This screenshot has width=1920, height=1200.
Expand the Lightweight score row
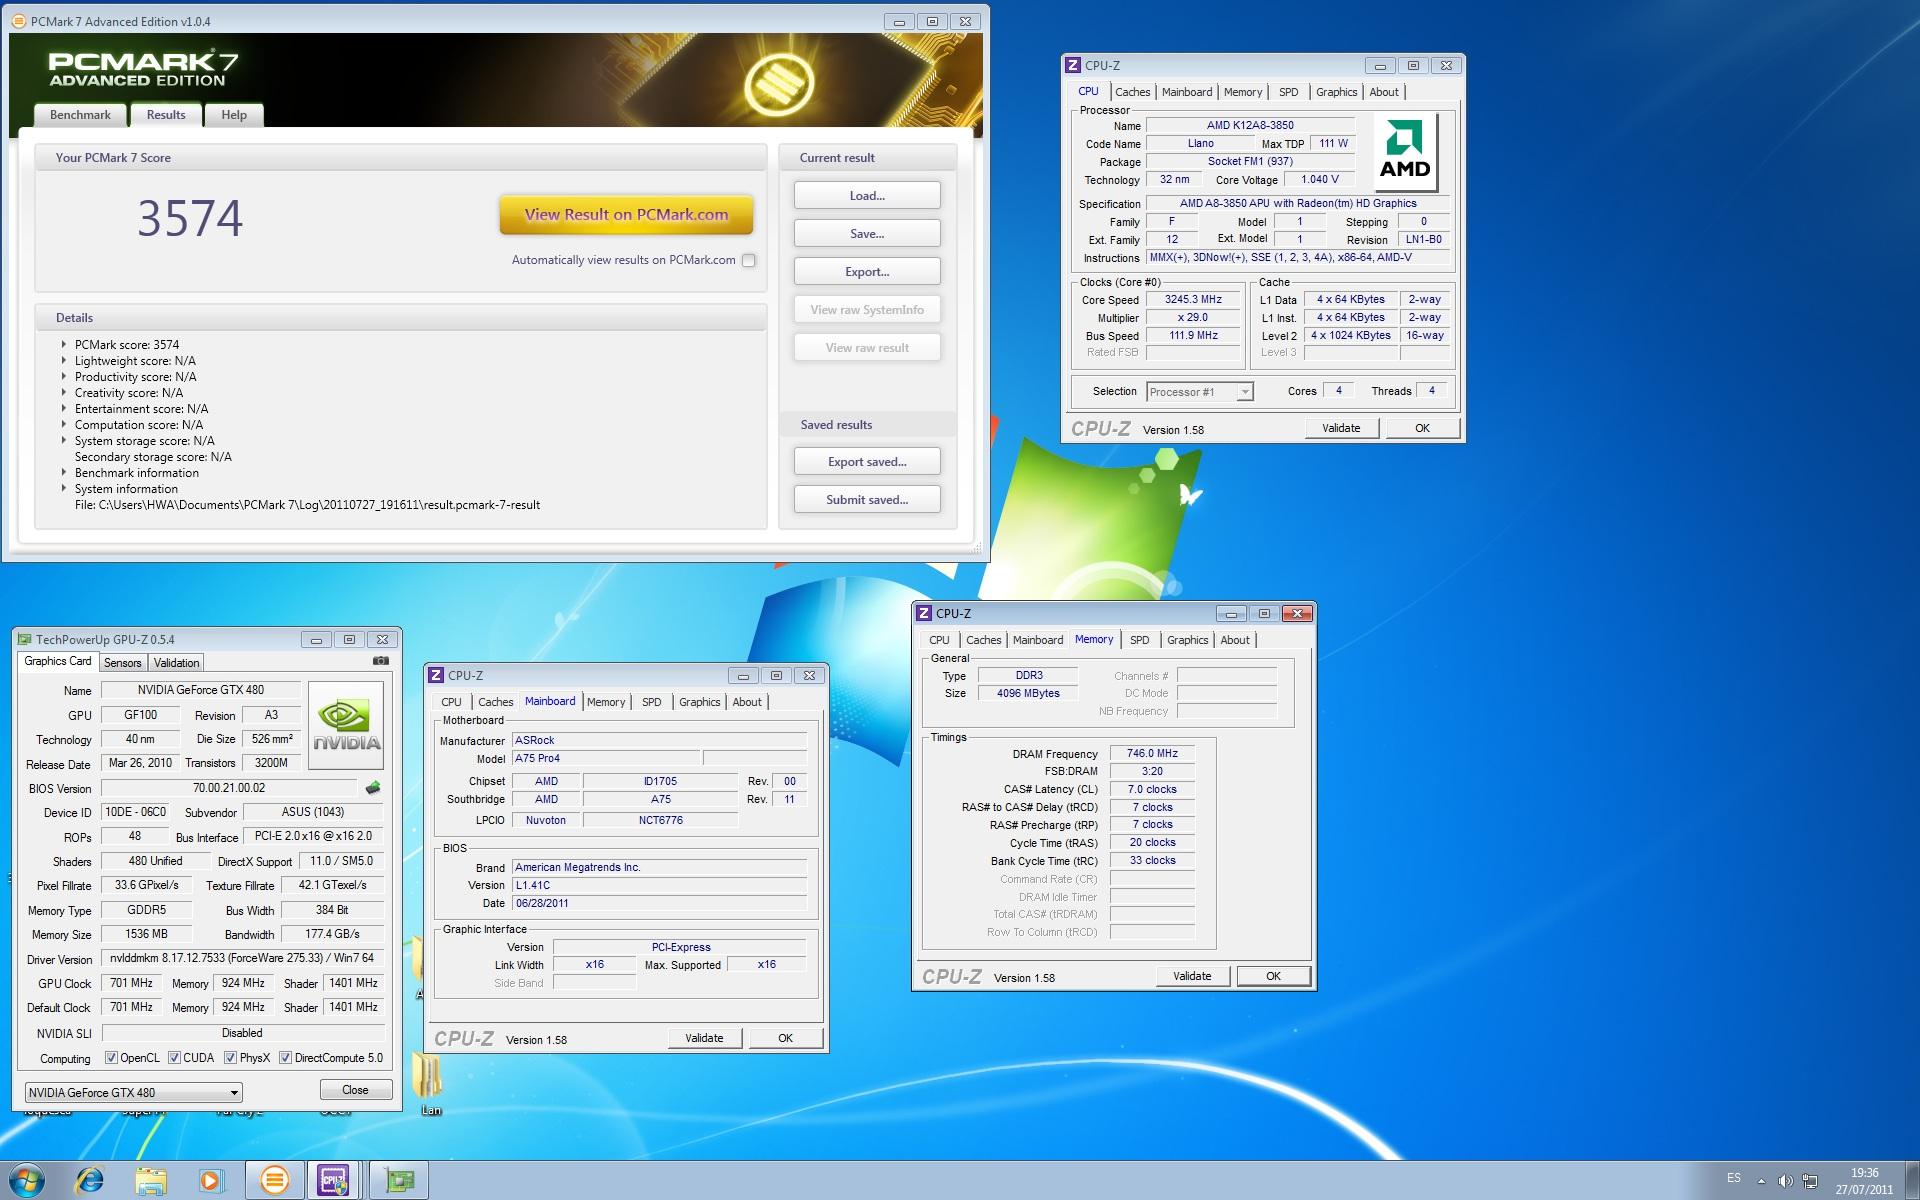point(64,360)
